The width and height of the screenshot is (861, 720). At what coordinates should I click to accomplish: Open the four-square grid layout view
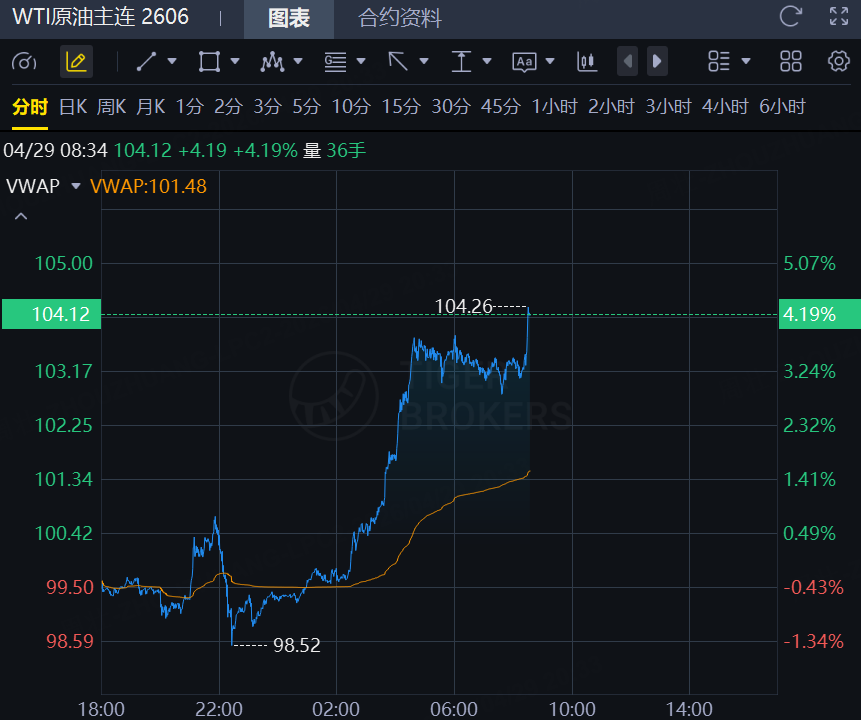(790, 62)
